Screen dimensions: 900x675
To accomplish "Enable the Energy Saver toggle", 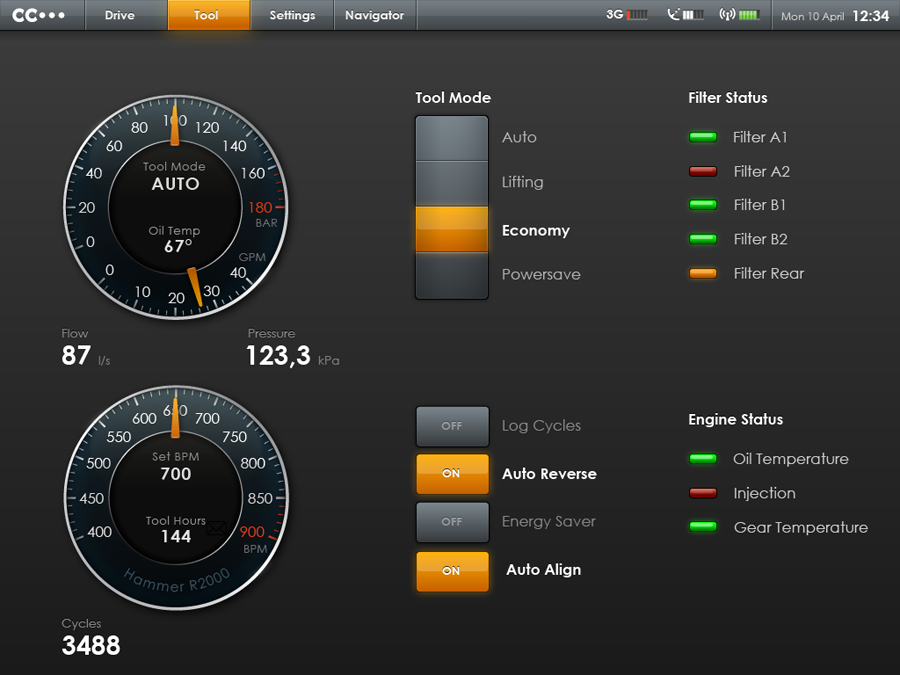I will click(452, 522).
